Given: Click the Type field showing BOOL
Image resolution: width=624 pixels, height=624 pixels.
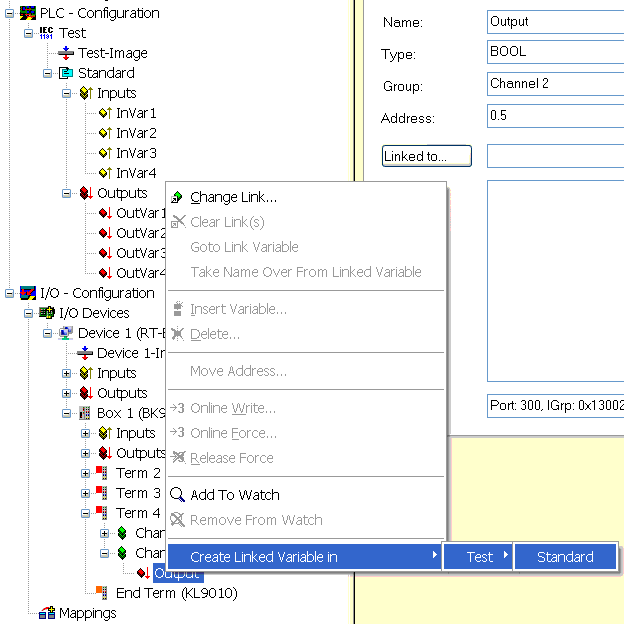Looking at the screenshot, I should click(556, 52).
